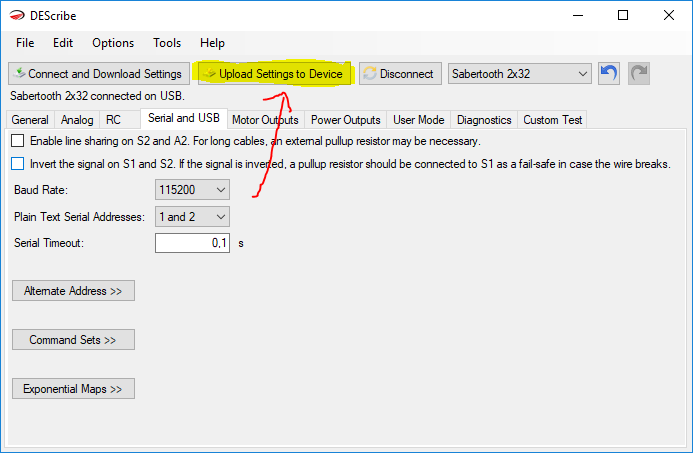Click the 'Plain Text Serial Addresses:' label

(x=79, y=217)
